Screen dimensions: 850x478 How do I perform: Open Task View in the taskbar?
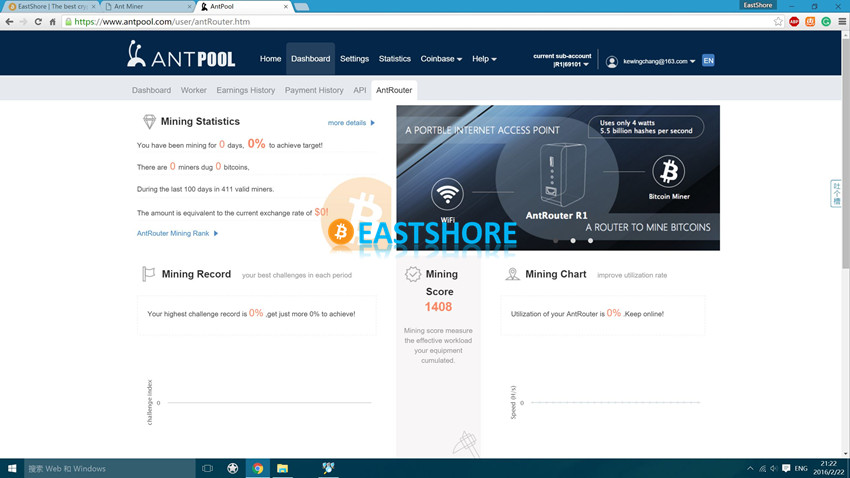click(208, 468)
